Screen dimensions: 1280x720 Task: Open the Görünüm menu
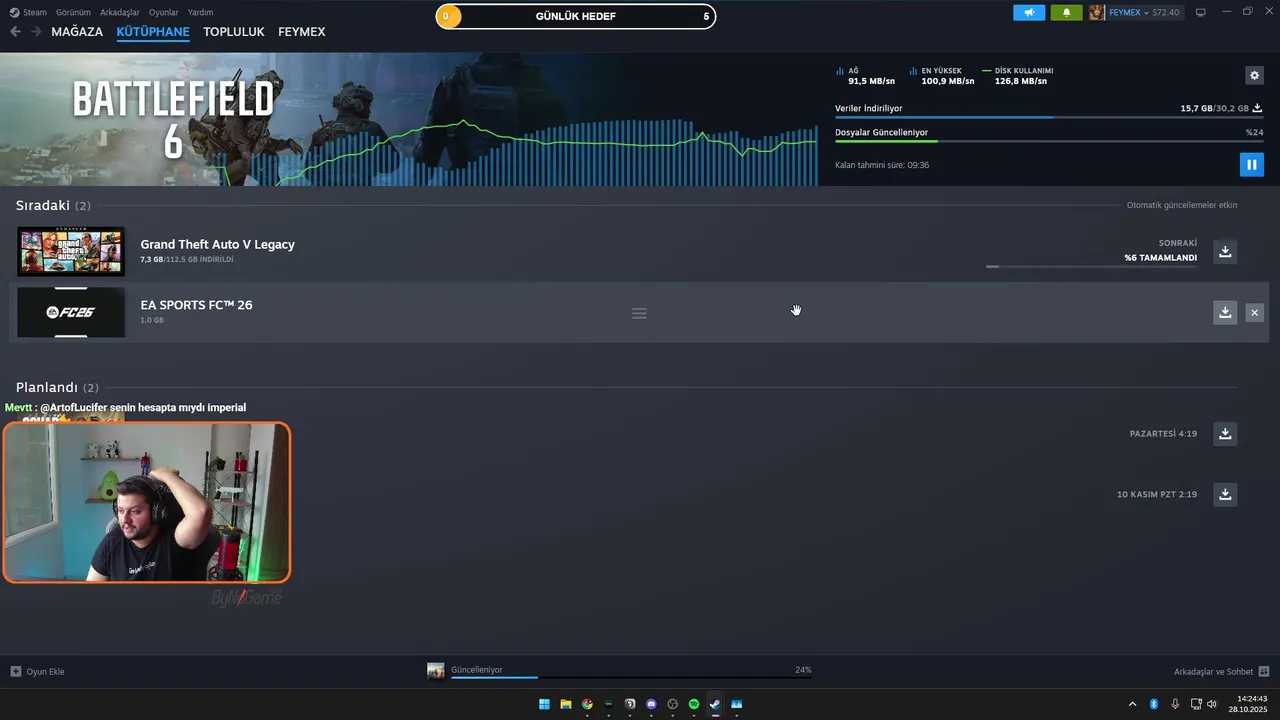(73, 12)
